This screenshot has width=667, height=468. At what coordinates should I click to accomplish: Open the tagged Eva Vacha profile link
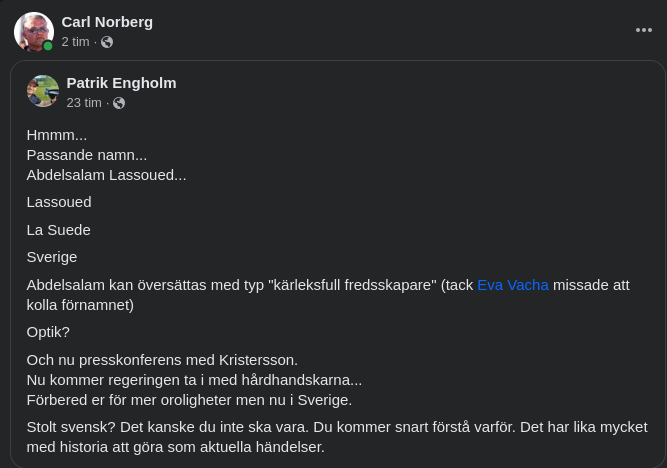click(x=512, y=284)
